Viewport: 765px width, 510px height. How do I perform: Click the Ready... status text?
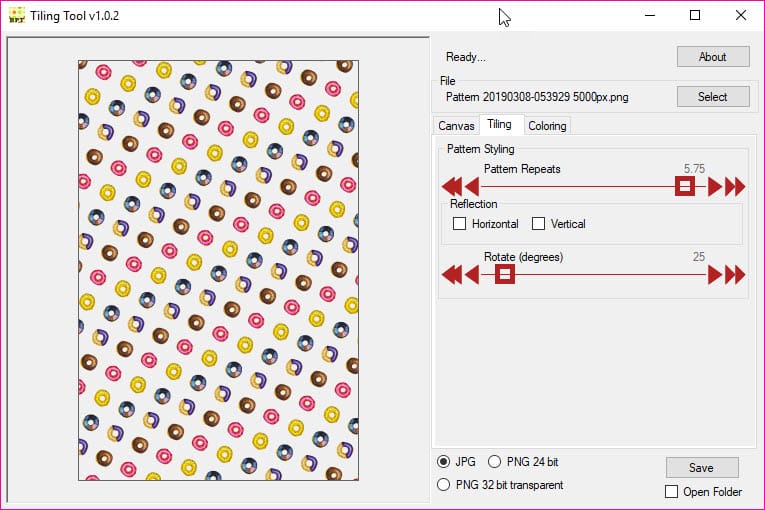point(465,57)
